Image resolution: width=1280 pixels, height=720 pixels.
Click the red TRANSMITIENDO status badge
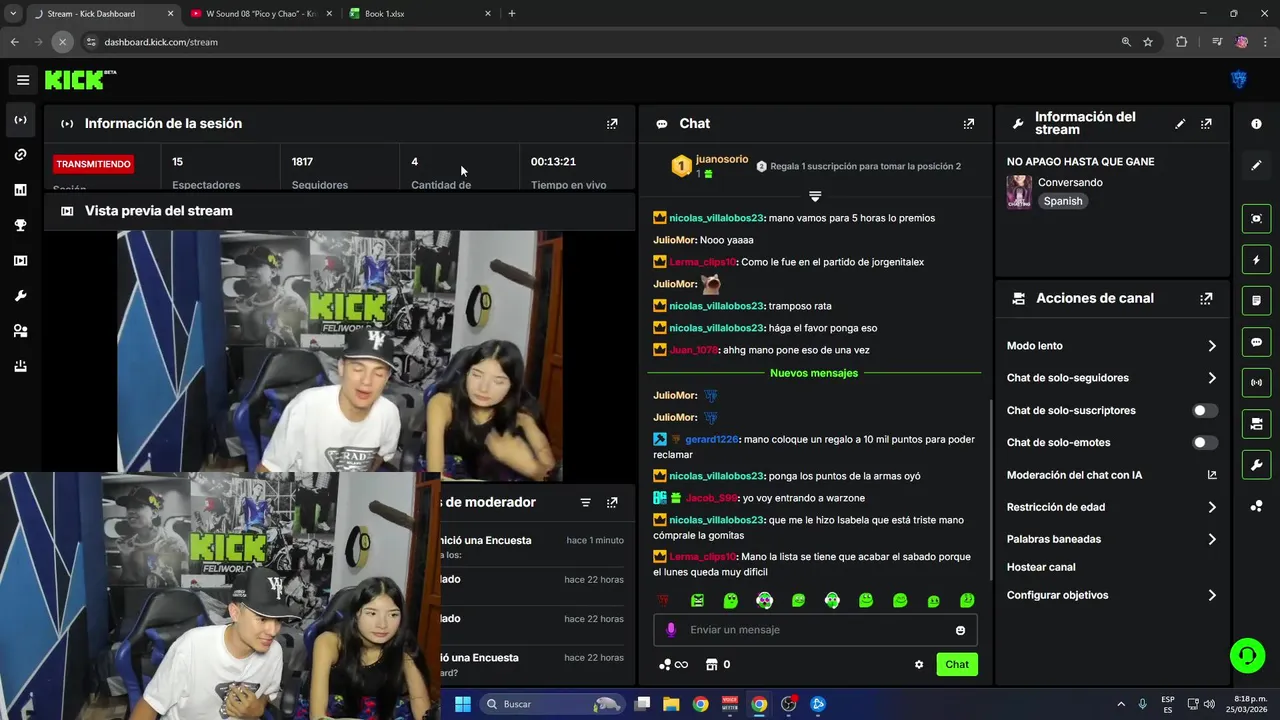pos(93,164)
